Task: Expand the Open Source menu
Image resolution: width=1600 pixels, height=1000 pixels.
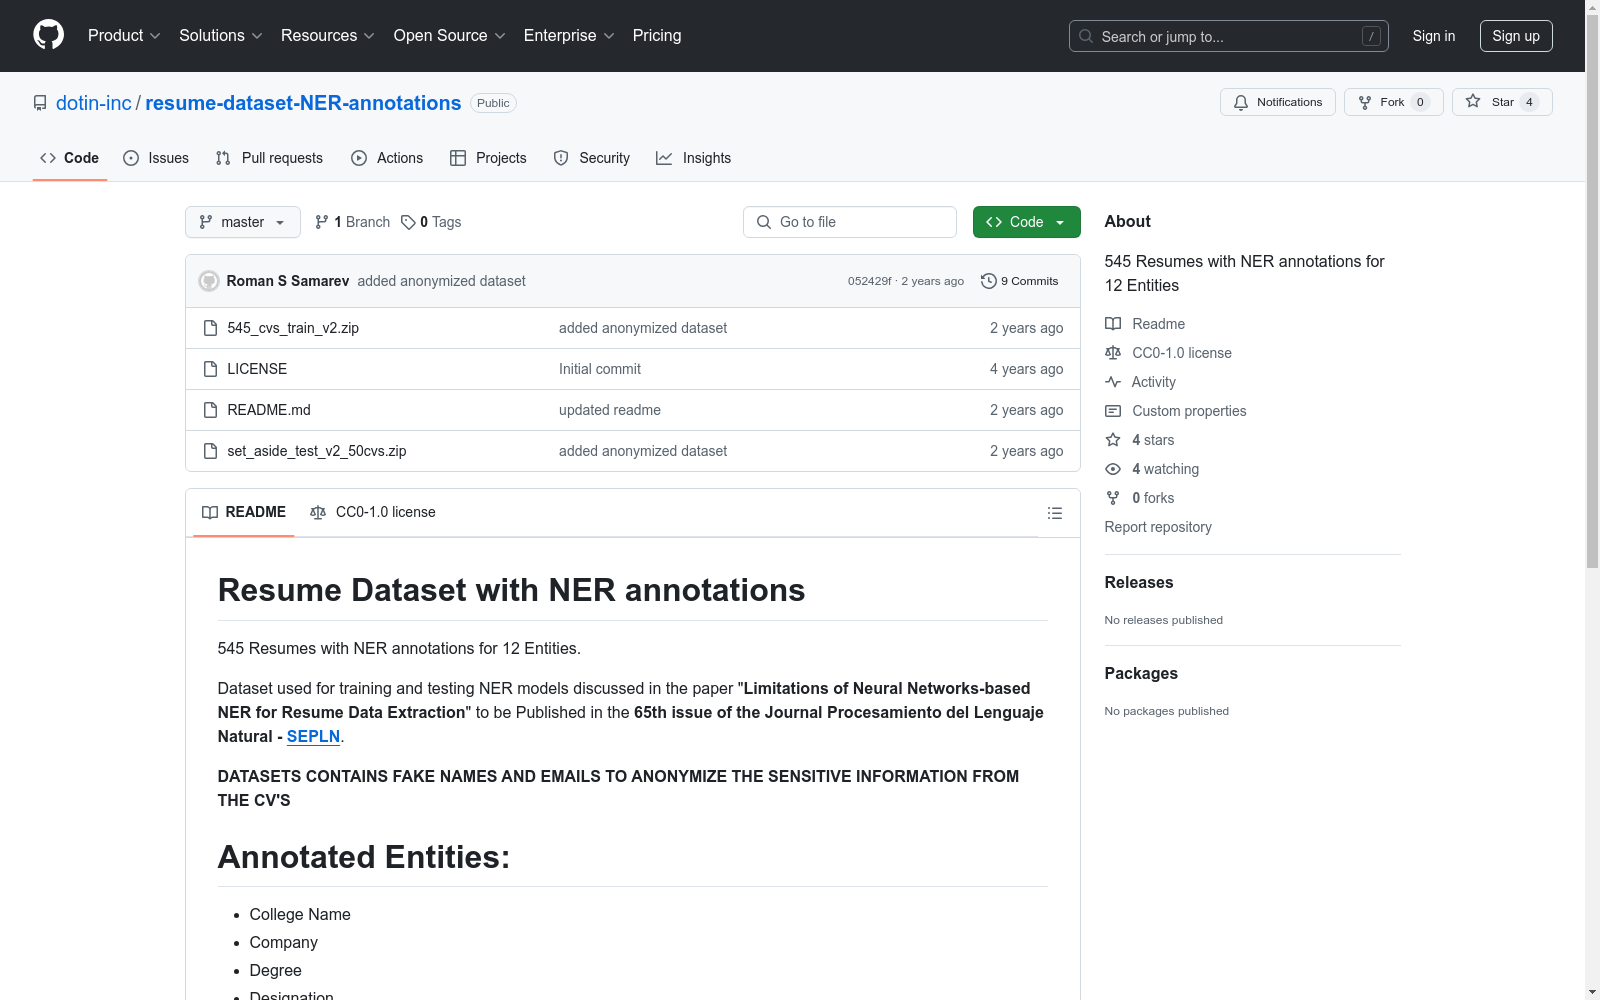Action: (x=450, y=35)
